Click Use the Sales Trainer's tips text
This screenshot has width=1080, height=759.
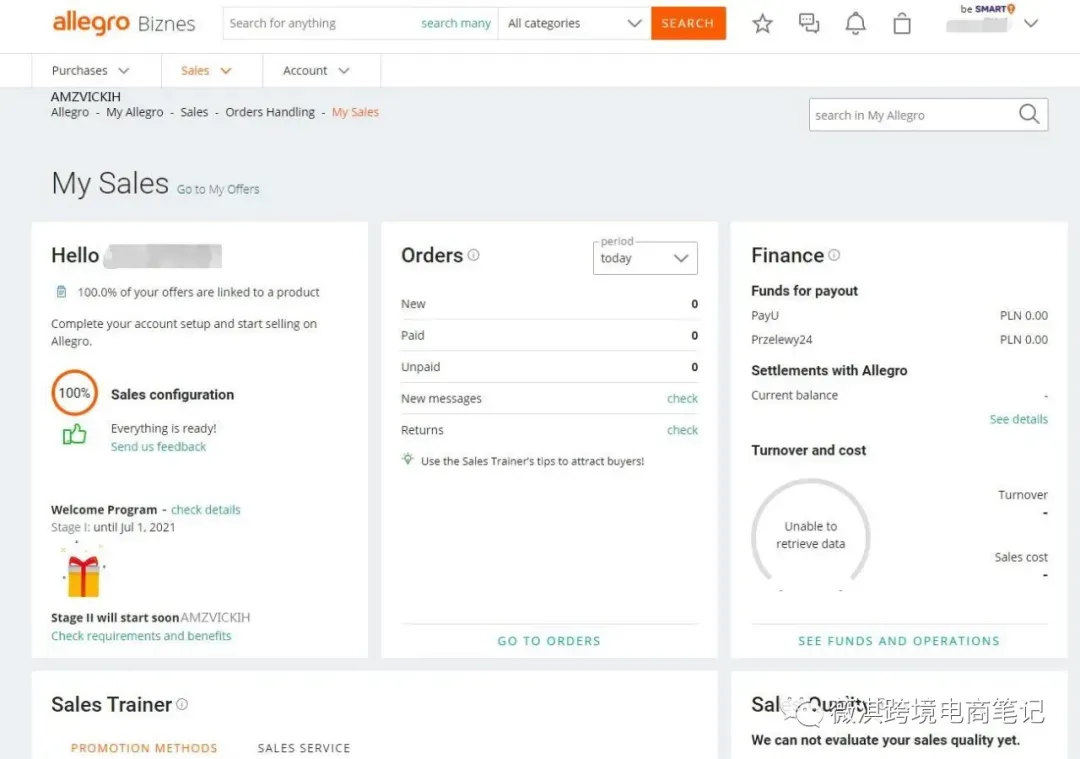click(x=532, y=461)
